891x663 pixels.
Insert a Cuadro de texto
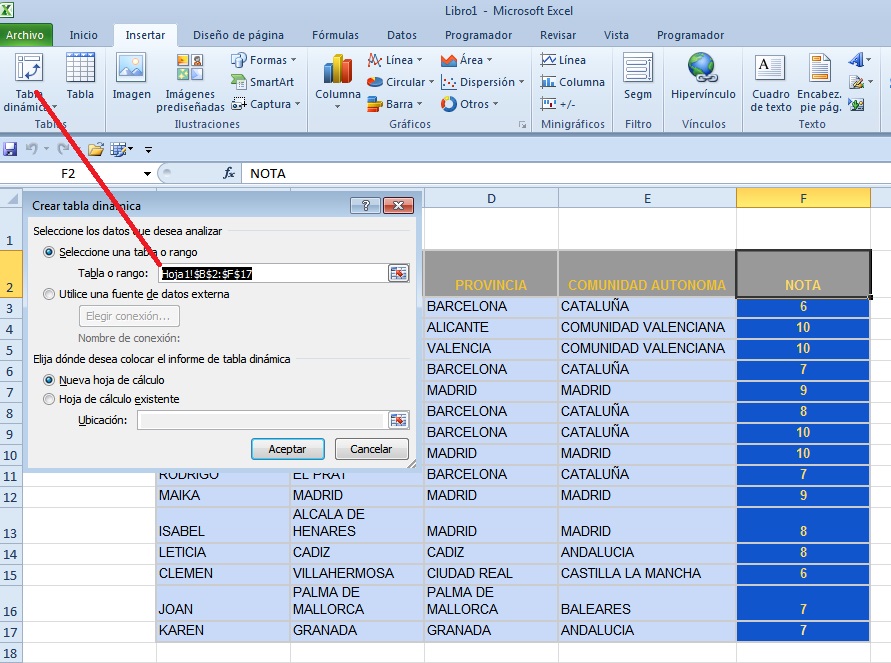771,82
